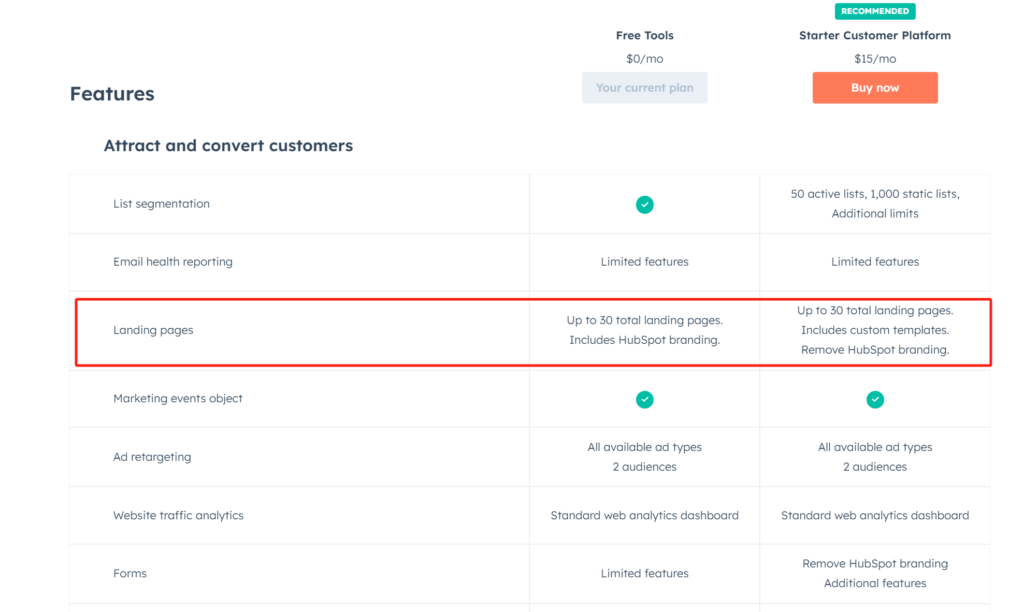Click the Website traffic analytics row label
Image resolution: width=1024 pixels, height=612 pixels.
(x=178, y=516)
